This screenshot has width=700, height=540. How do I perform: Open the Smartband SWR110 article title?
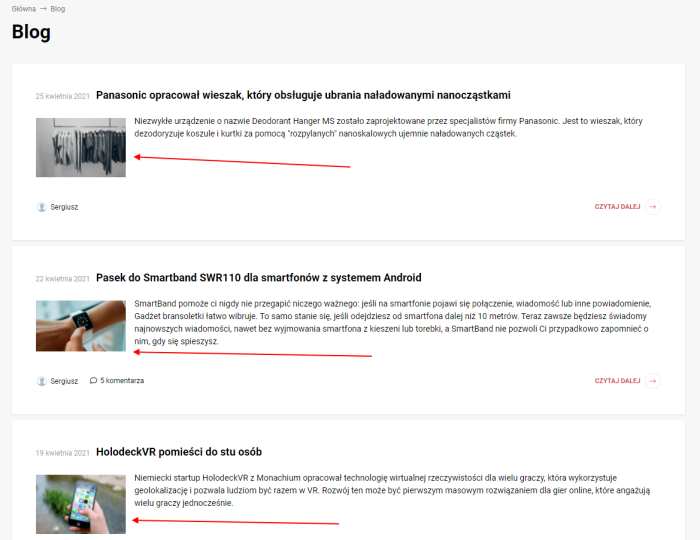[x=259, y=278]
